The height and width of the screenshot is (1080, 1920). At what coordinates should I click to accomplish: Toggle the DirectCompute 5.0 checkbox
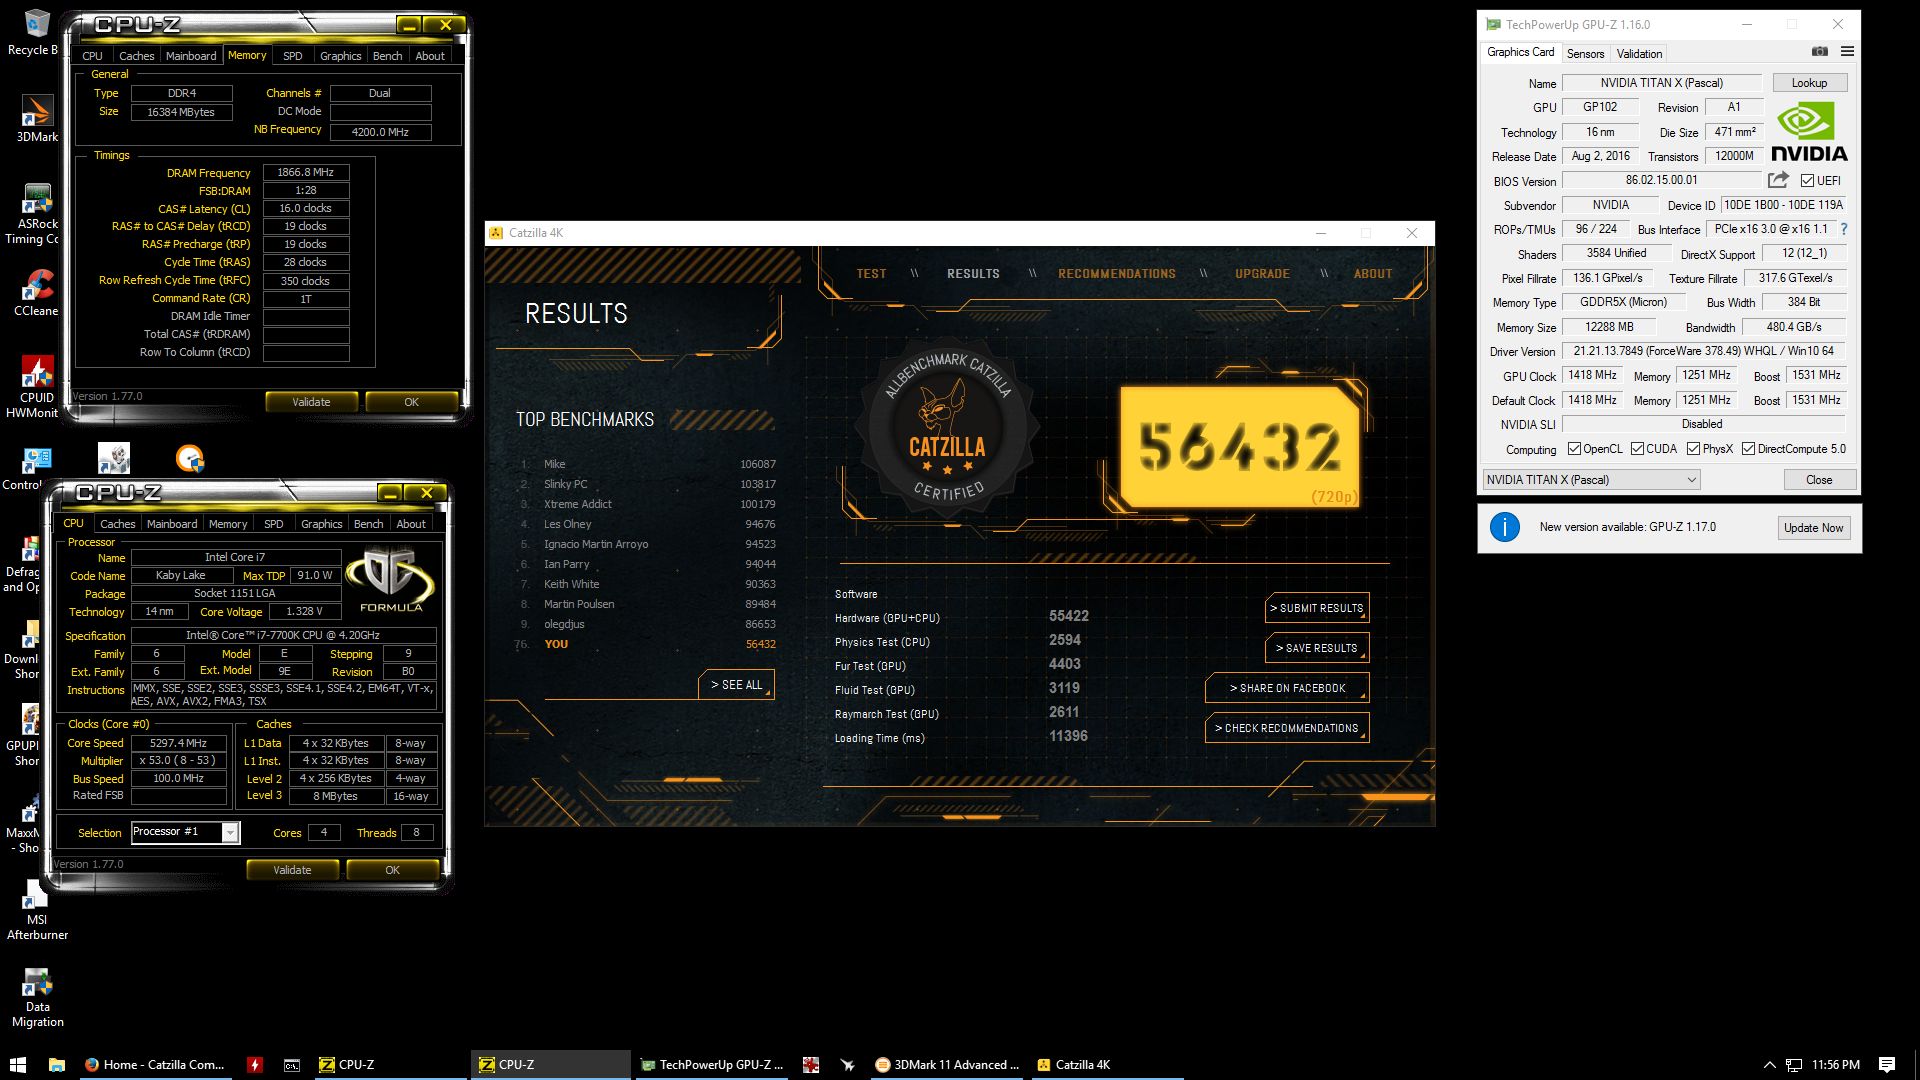coord(1748,449)
